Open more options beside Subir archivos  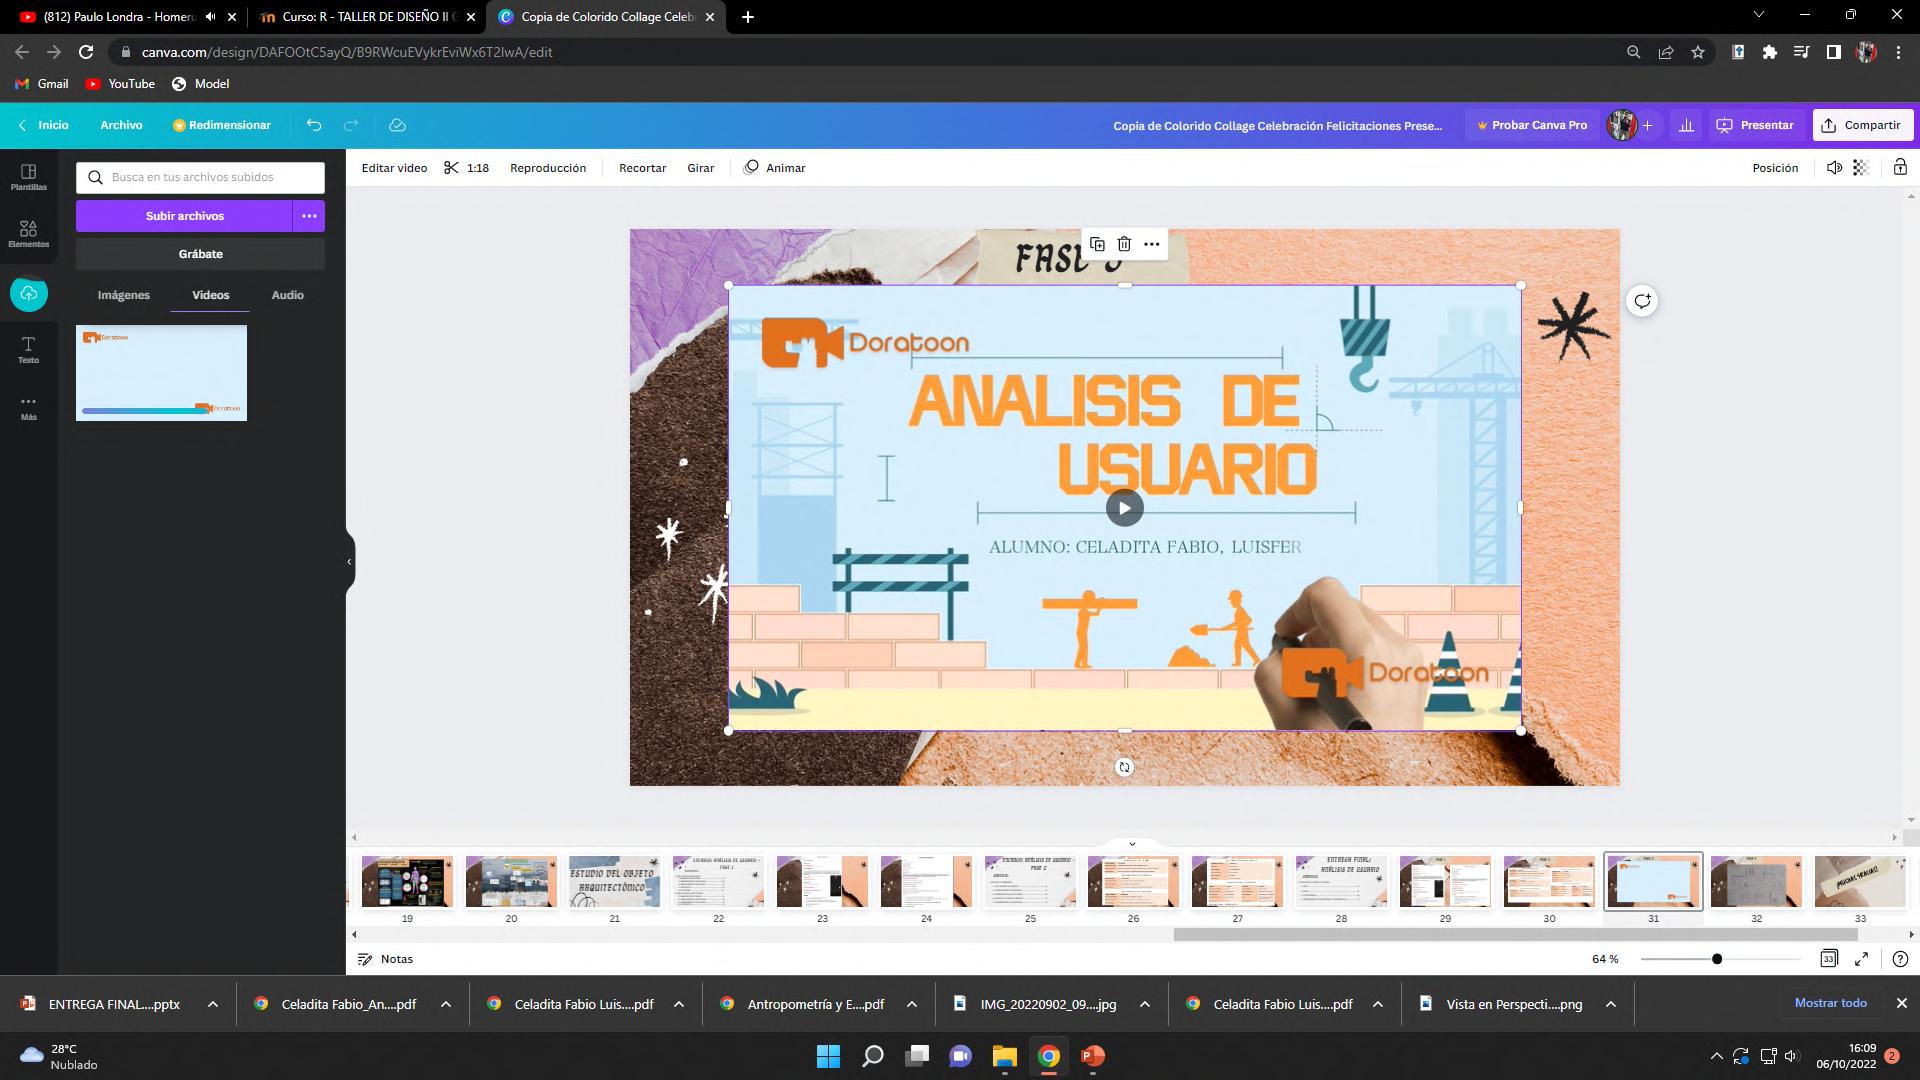(x=309, y=216)
